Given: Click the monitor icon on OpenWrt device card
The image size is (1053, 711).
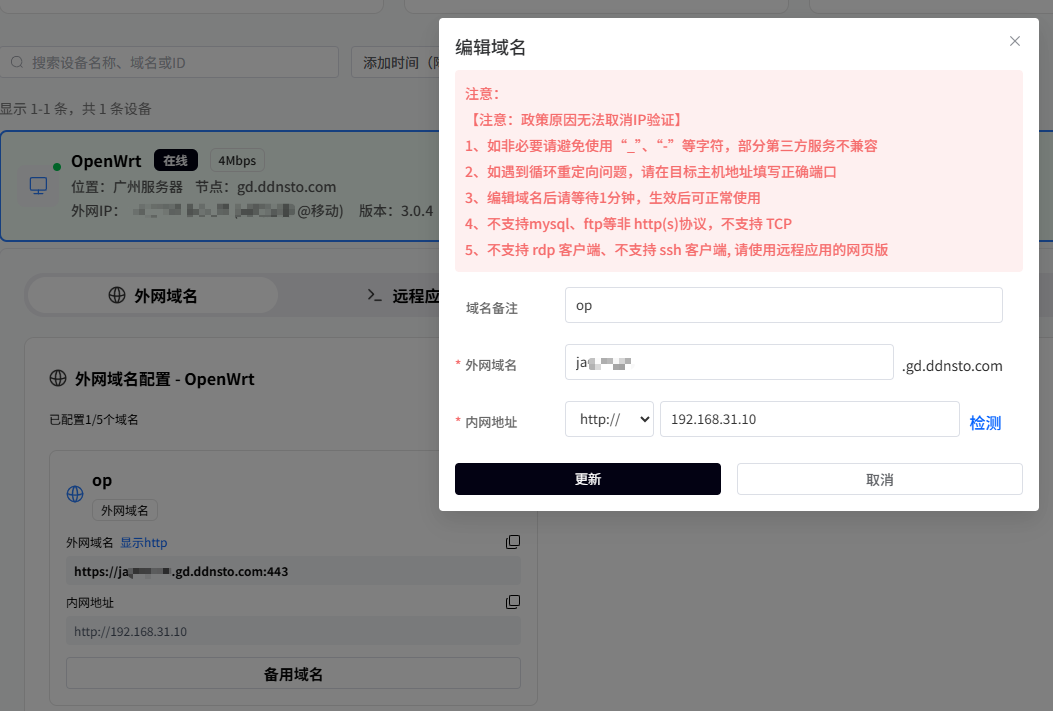Looking at the screenshot, I should [38, 186].
